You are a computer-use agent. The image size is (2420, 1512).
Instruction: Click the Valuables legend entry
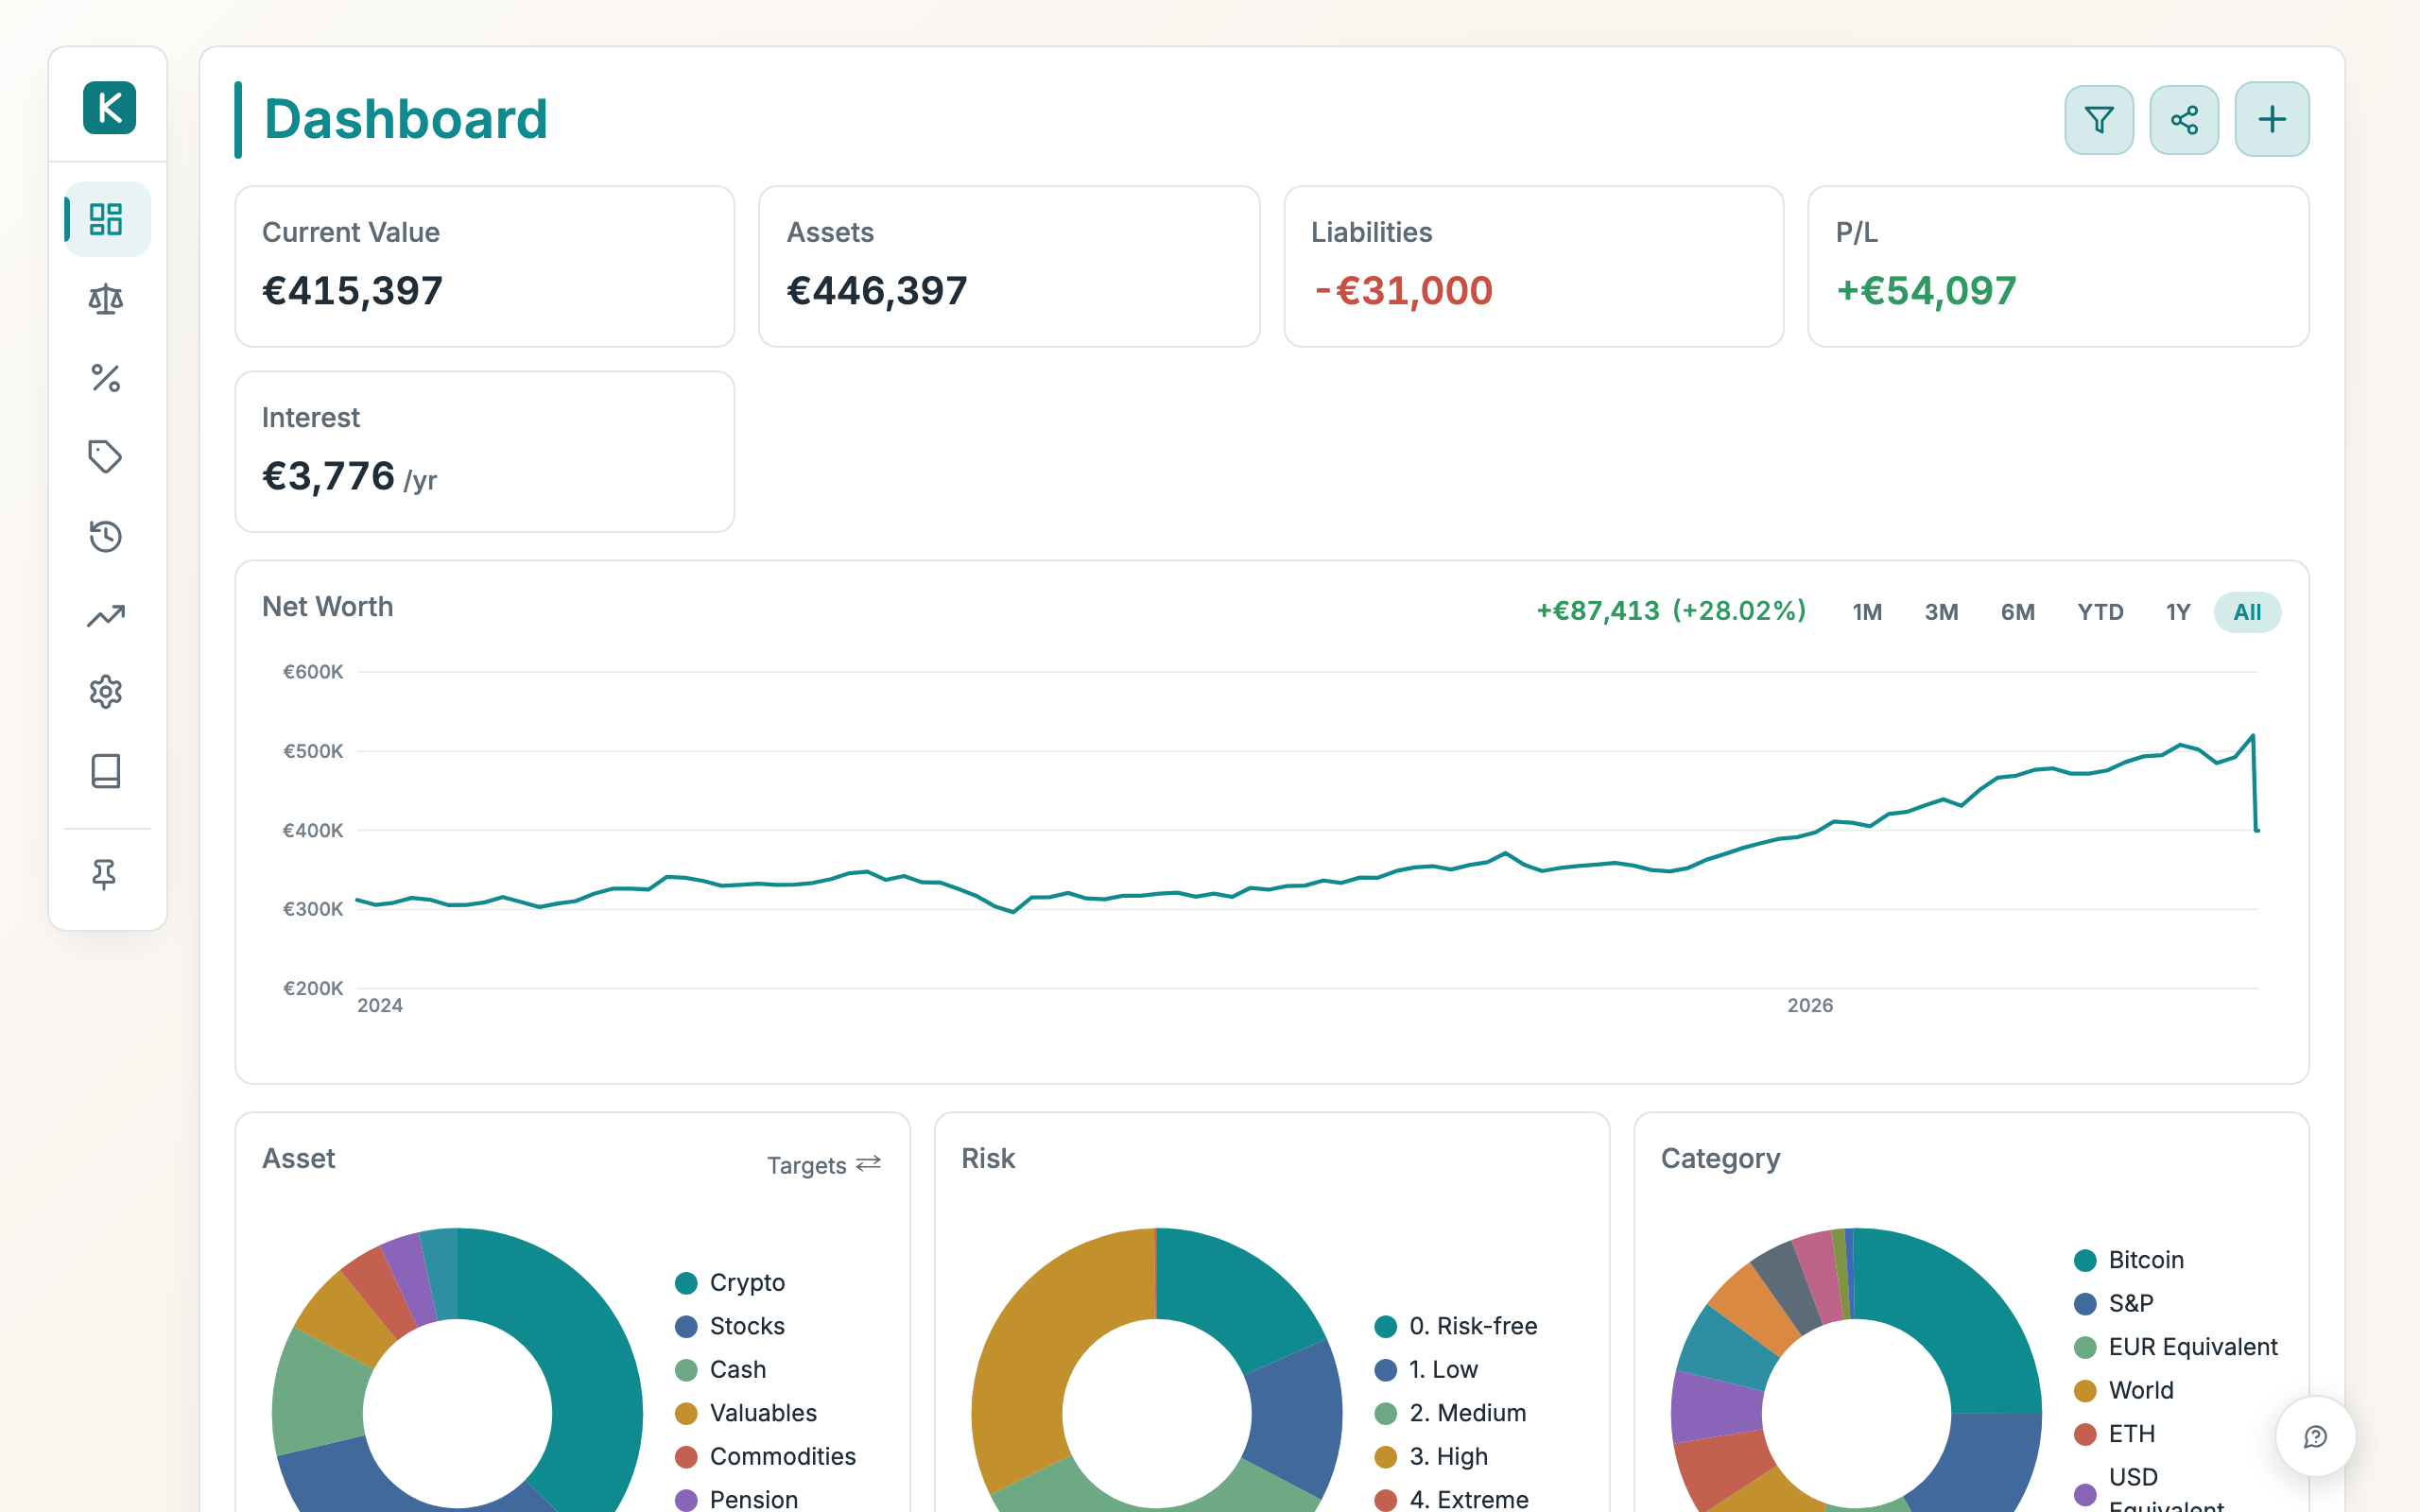point(746,1413)
